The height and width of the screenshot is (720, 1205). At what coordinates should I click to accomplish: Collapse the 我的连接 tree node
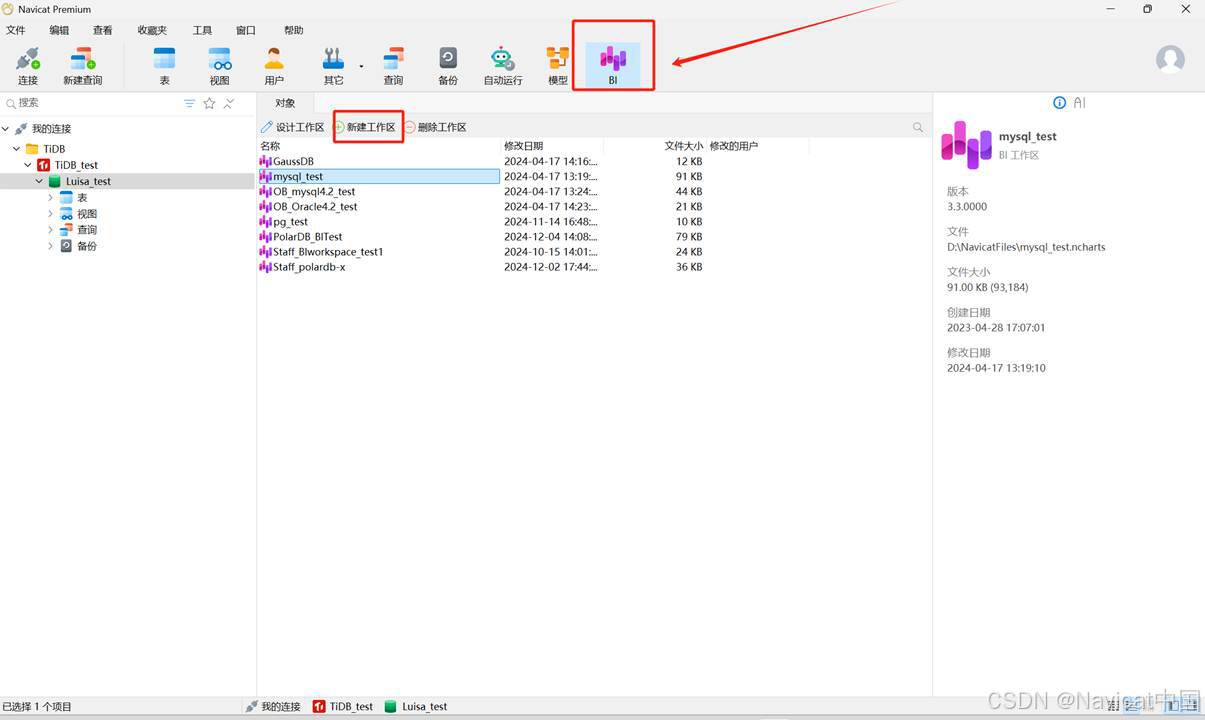tap(6, 129)
